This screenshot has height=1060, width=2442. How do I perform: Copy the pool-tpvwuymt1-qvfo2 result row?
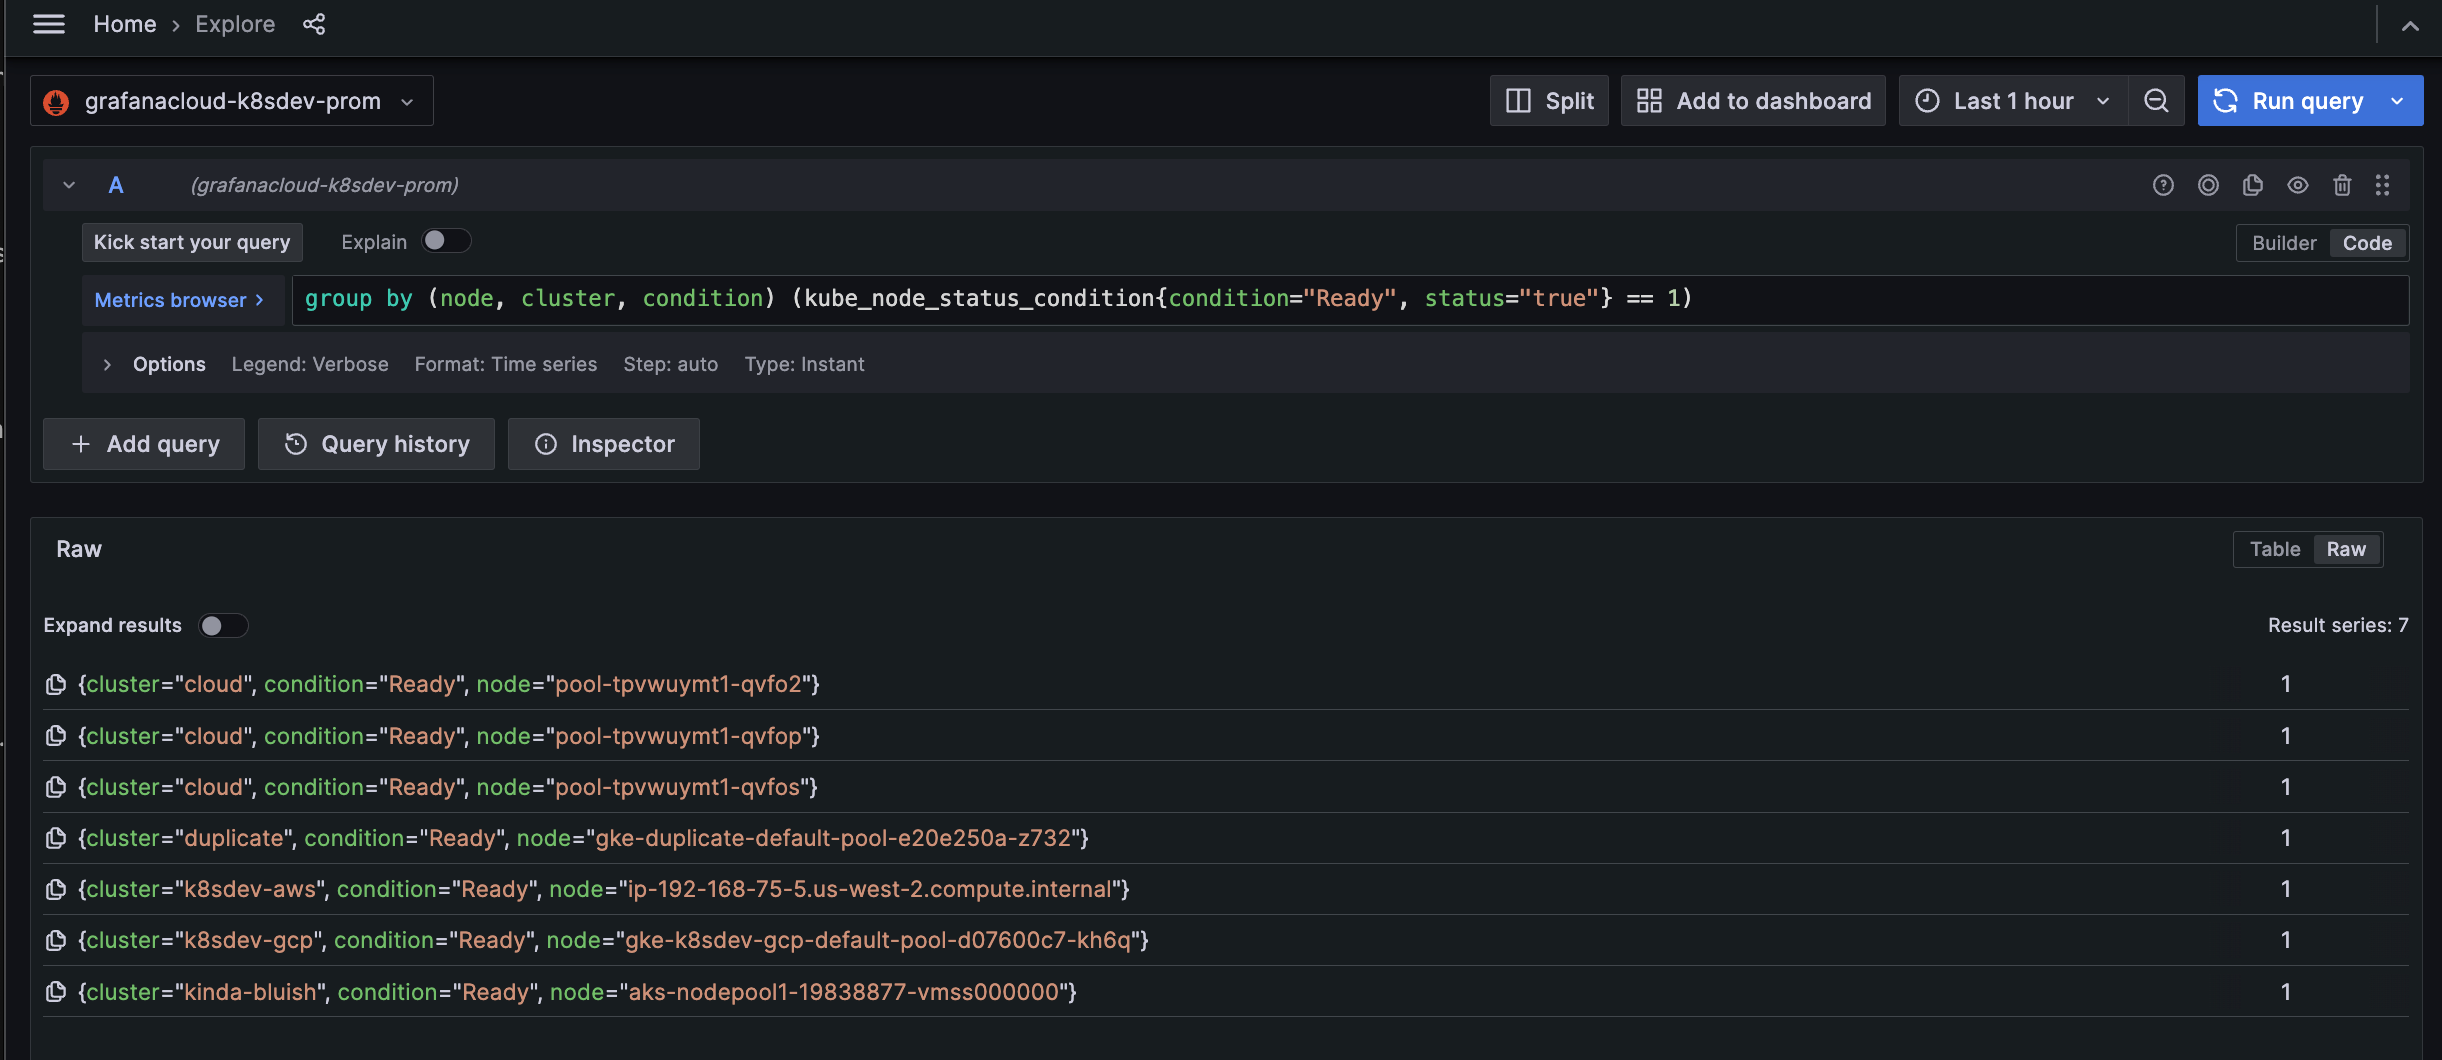(x=56, y=684)
